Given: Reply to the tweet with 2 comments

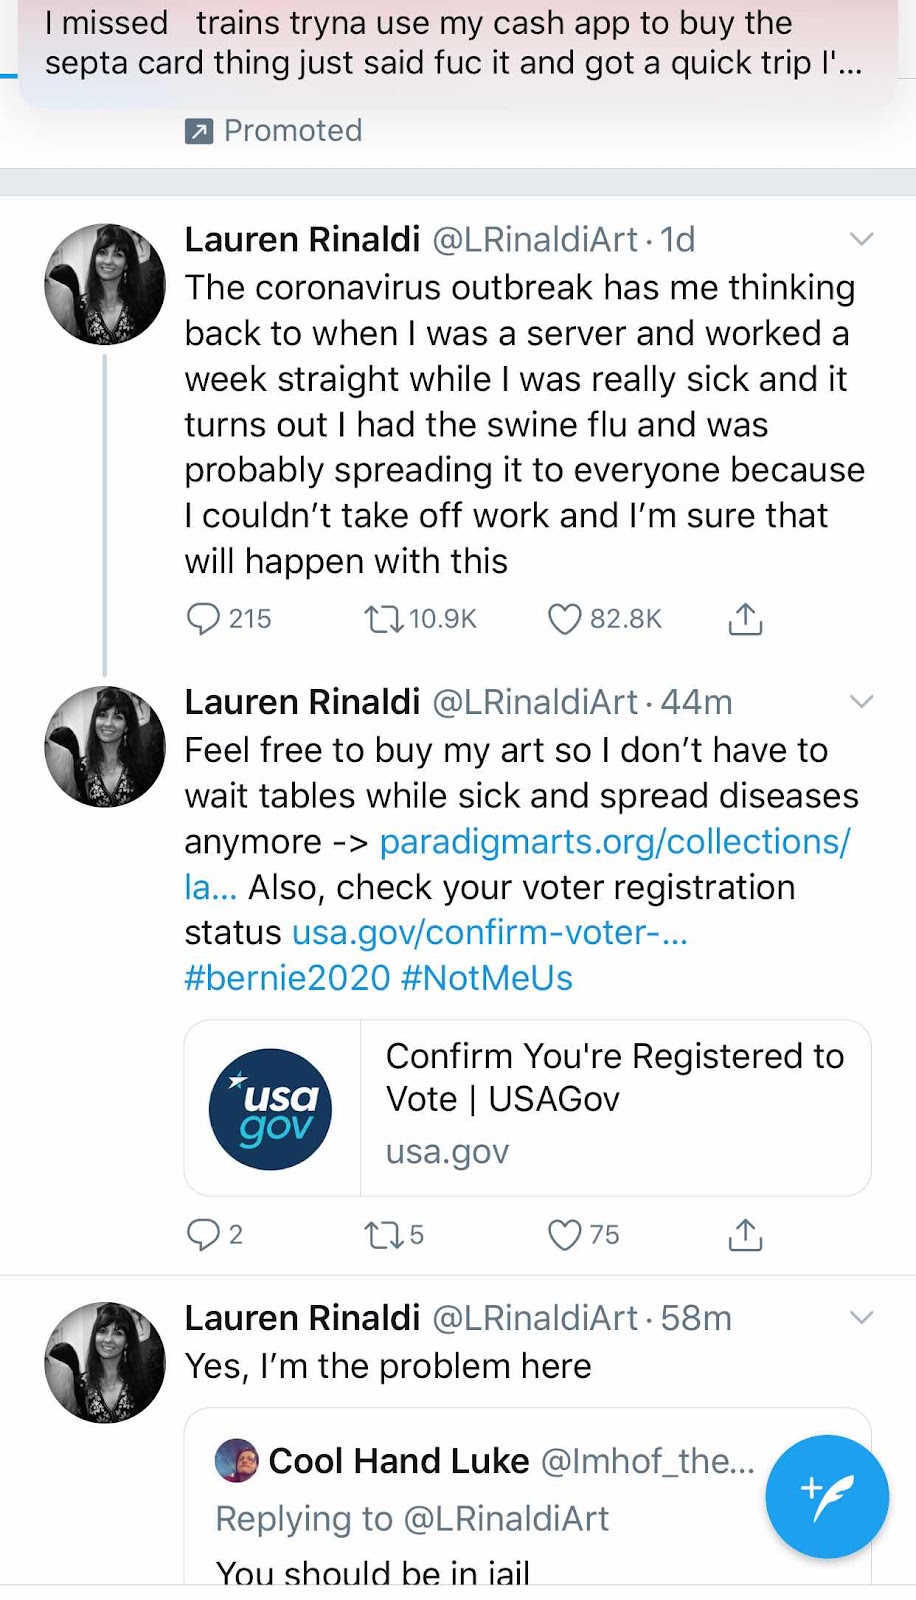Looking at the screenshot, I should 203,1235.
